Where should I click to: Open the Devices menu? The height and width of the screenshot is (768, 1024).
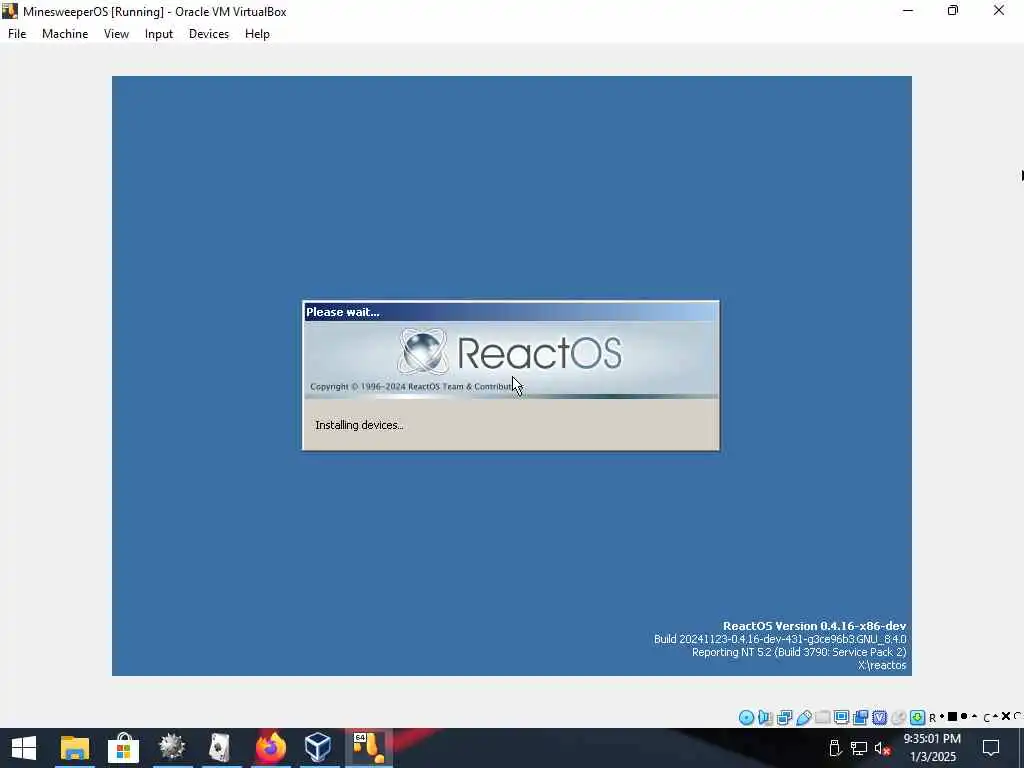click(x=209, y=34)
